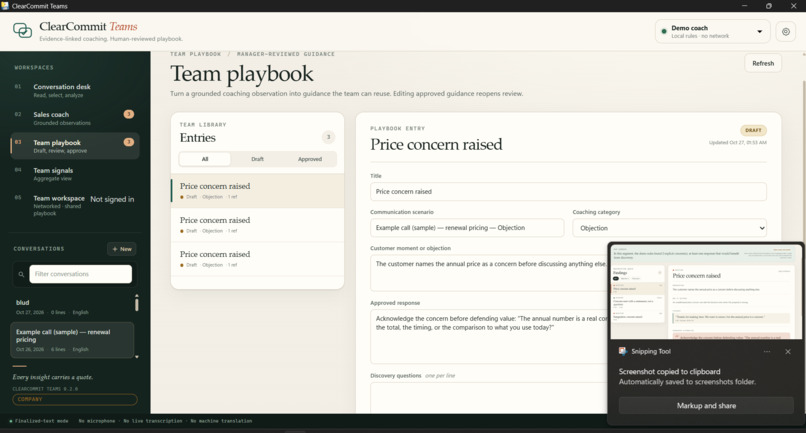
Task: Select the third Price concern raised entry
Action: (258, 259)
